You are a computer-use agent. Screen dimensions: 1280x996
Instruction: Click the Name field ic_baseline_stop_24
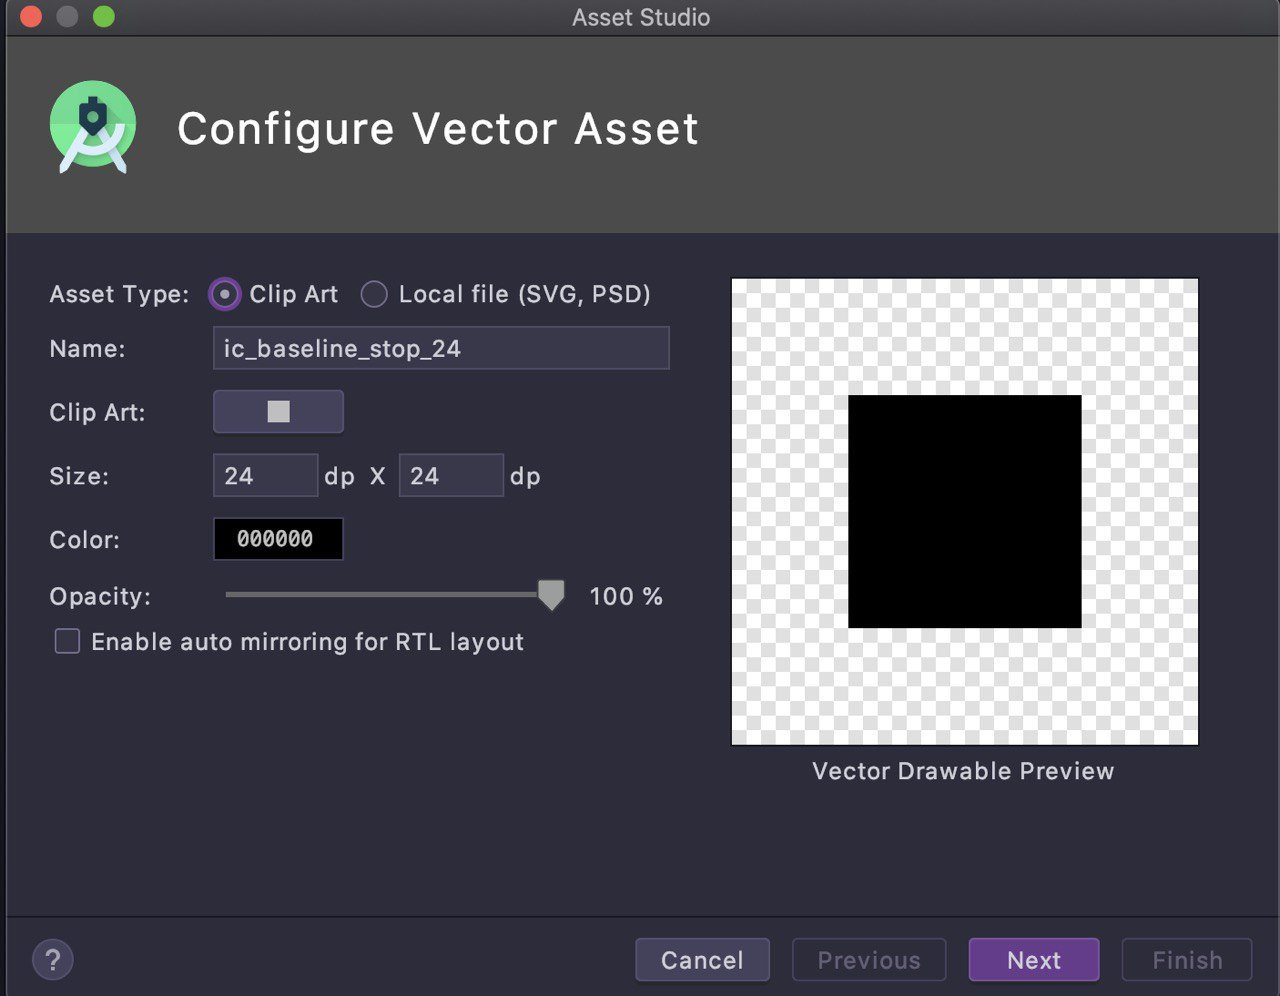point(441,348)
